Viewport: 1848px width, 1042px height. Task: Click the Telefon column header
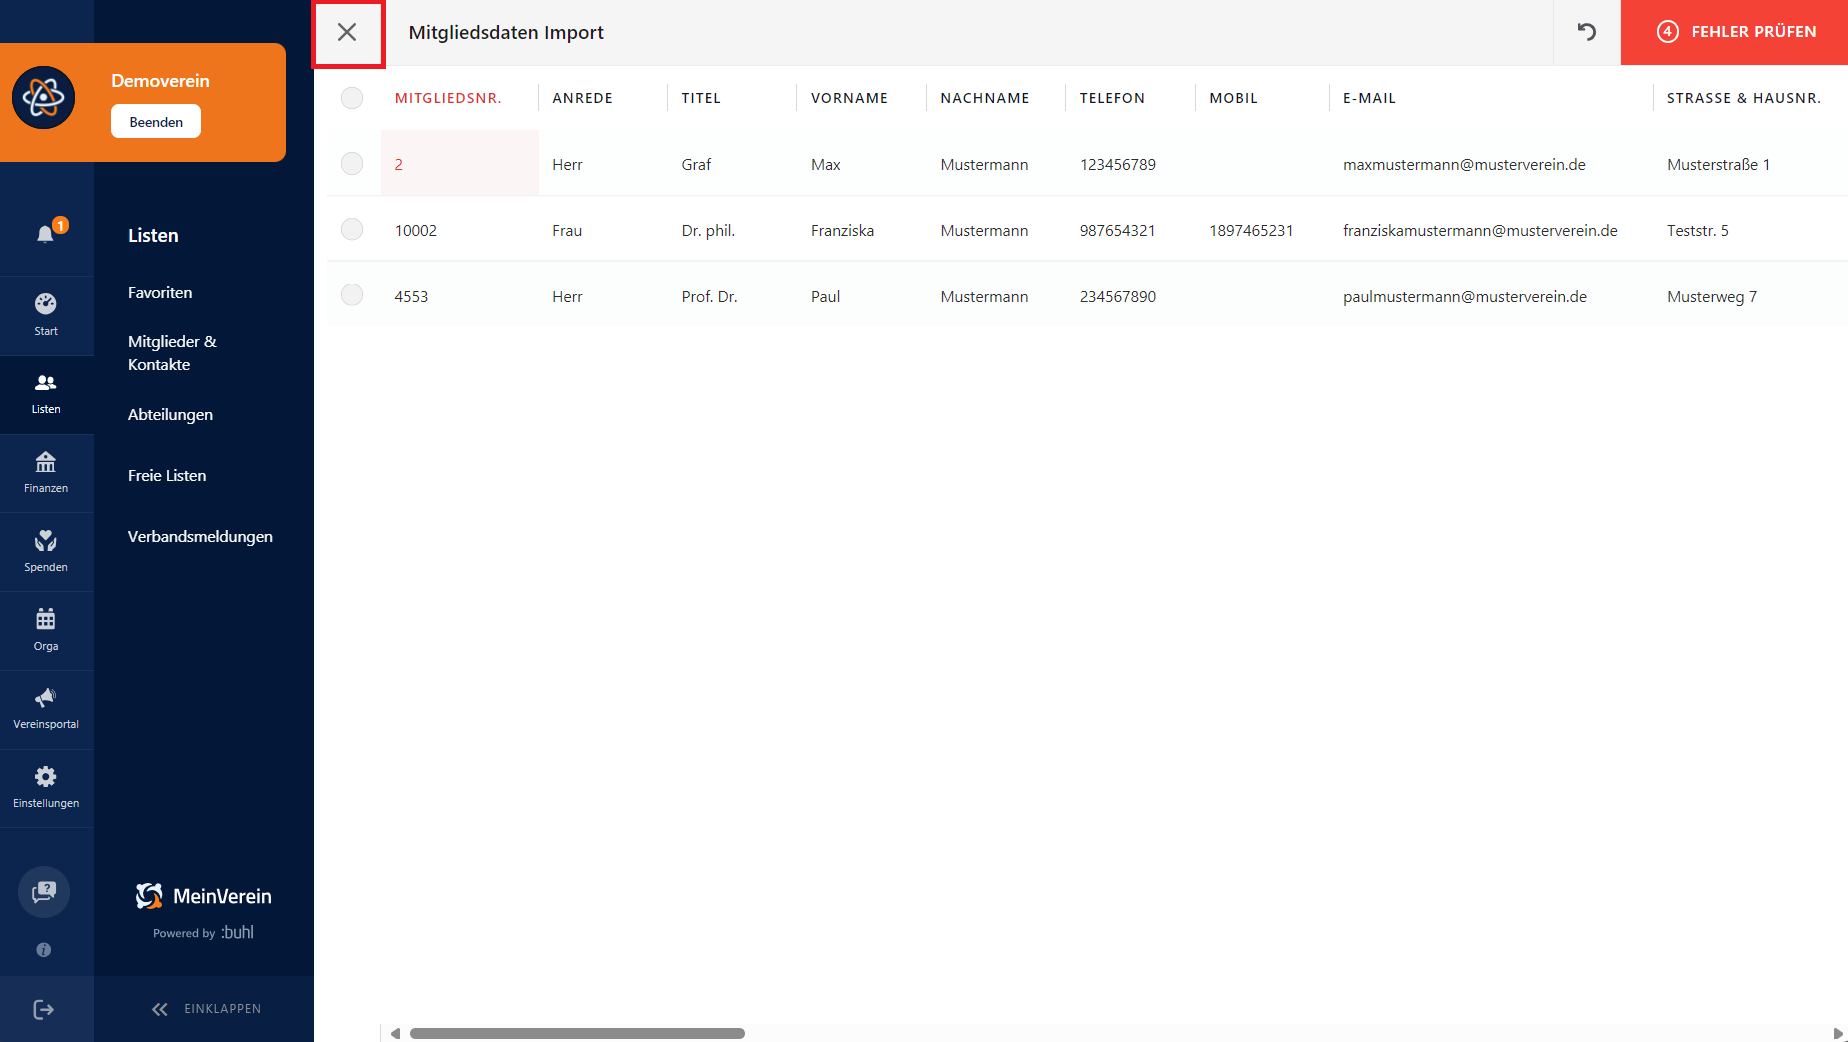point(1112,98)
